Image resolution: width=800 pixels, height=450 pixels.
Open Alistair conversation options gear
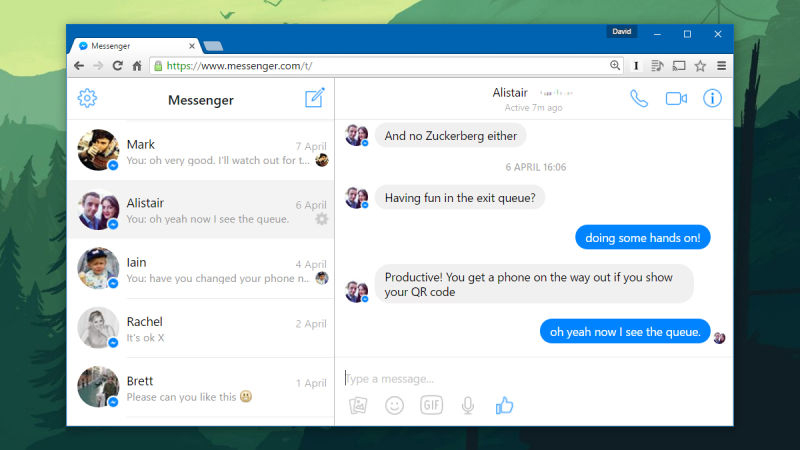click(321, 219)
